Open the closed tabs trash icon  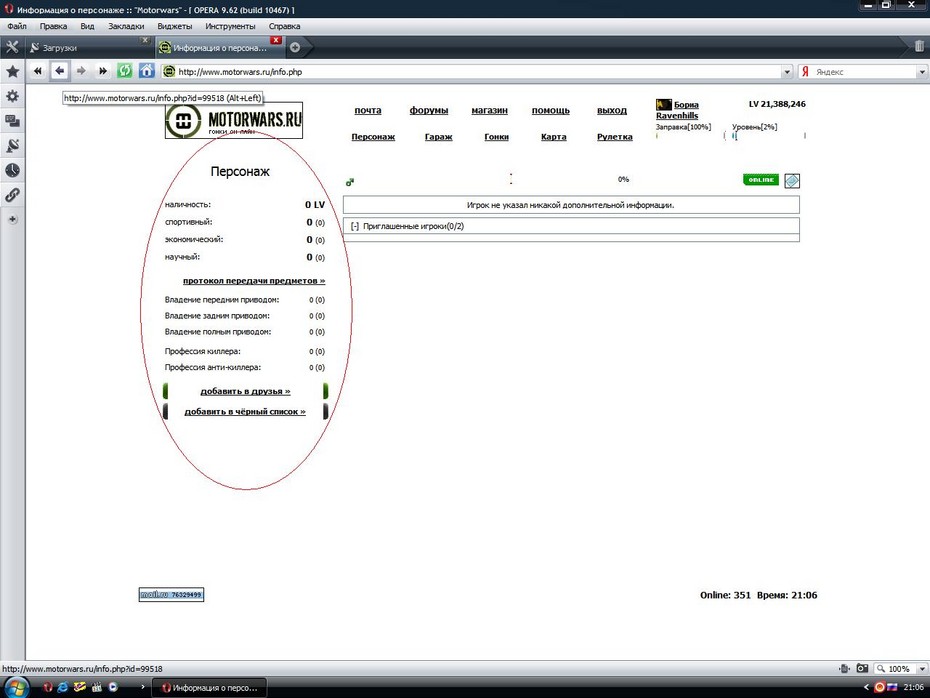click(x=919, y=46)
